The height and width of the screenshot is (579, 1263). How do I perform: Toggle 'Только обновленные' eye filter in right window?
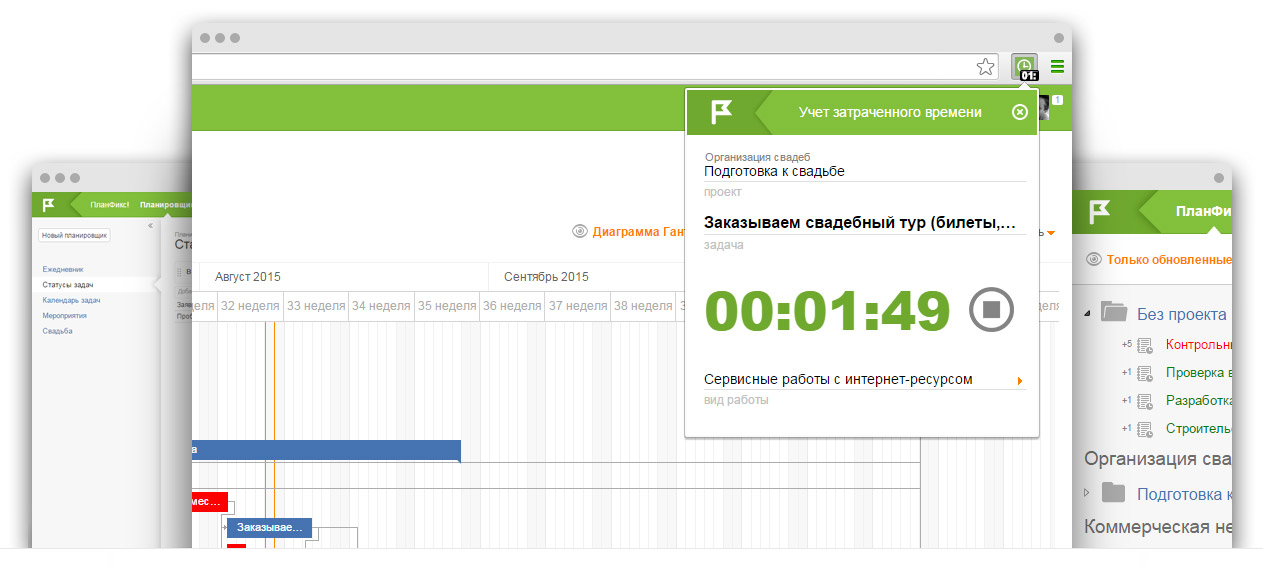[x=1094, y=259]
